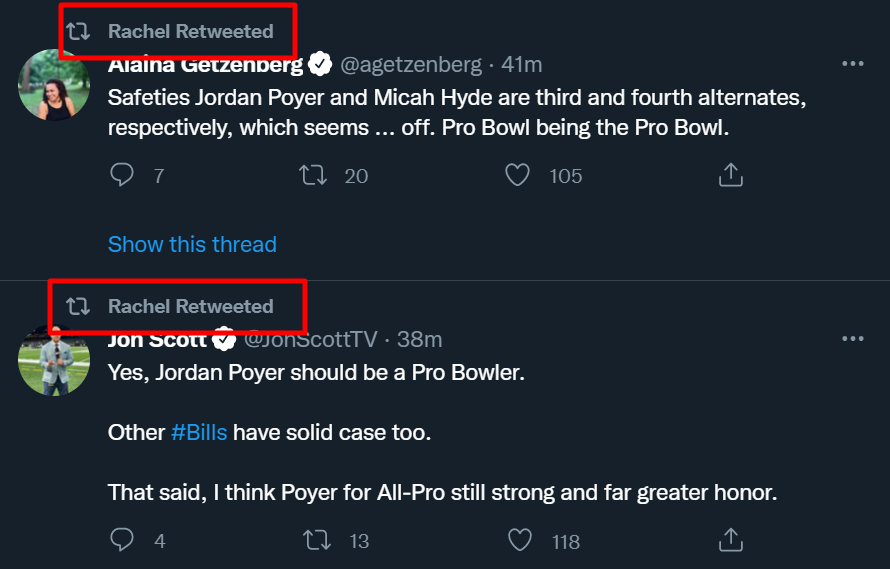
Task: Click first Rachel Retweeted label
Action: [191, 31]
